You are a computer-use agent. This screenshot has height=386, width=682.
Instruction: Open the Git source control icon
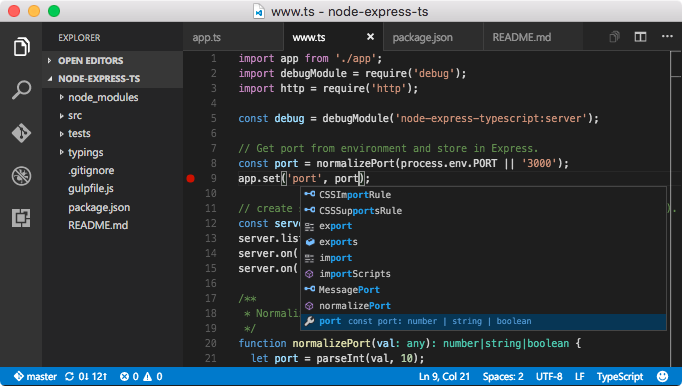(x=21, y=133)
